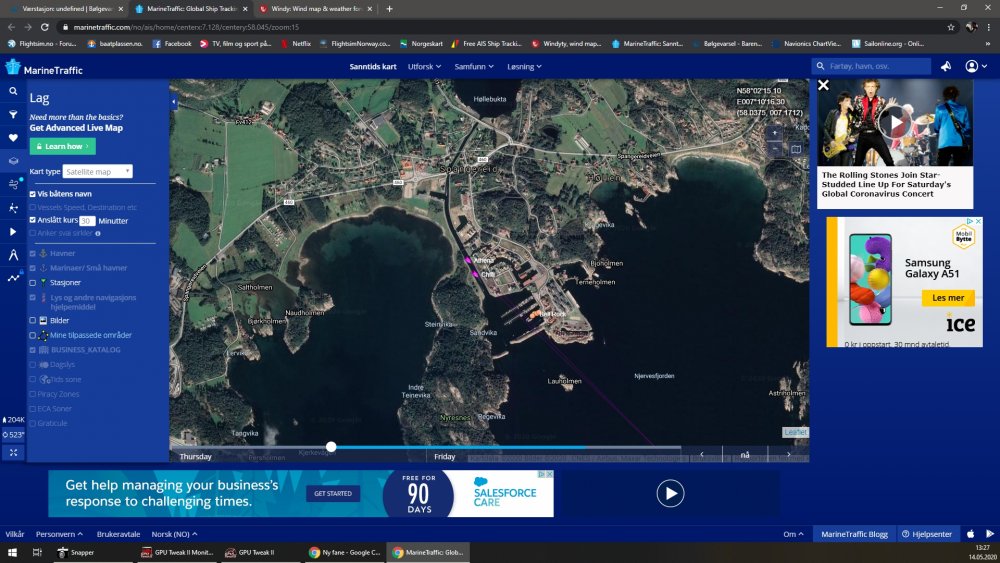Viewport: 1000px width, 563px height.
Task: Open the filter funnel tool
Action: coord(13,115)
